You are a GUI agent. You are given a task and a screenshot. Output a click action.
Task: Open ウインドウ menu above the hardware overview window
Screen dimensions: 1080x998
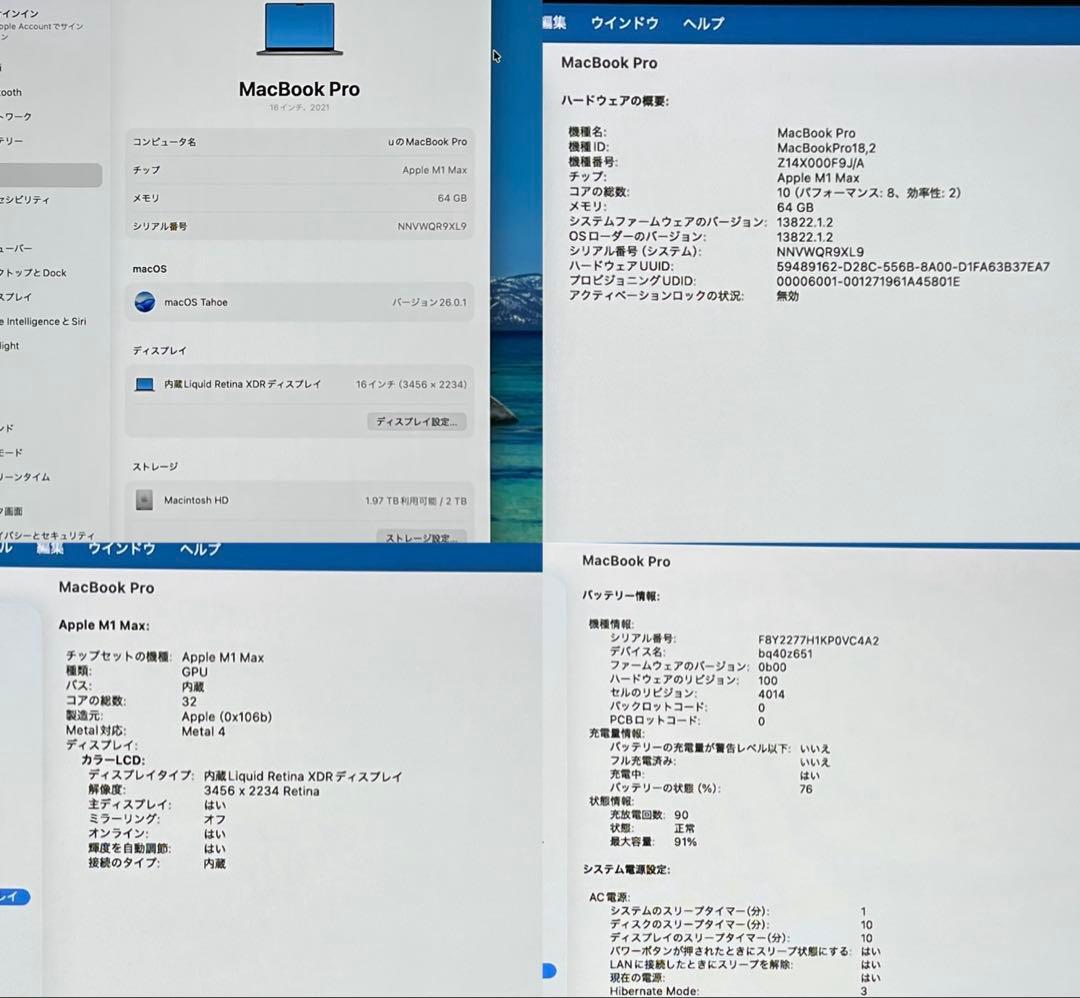tap(625, 23)
